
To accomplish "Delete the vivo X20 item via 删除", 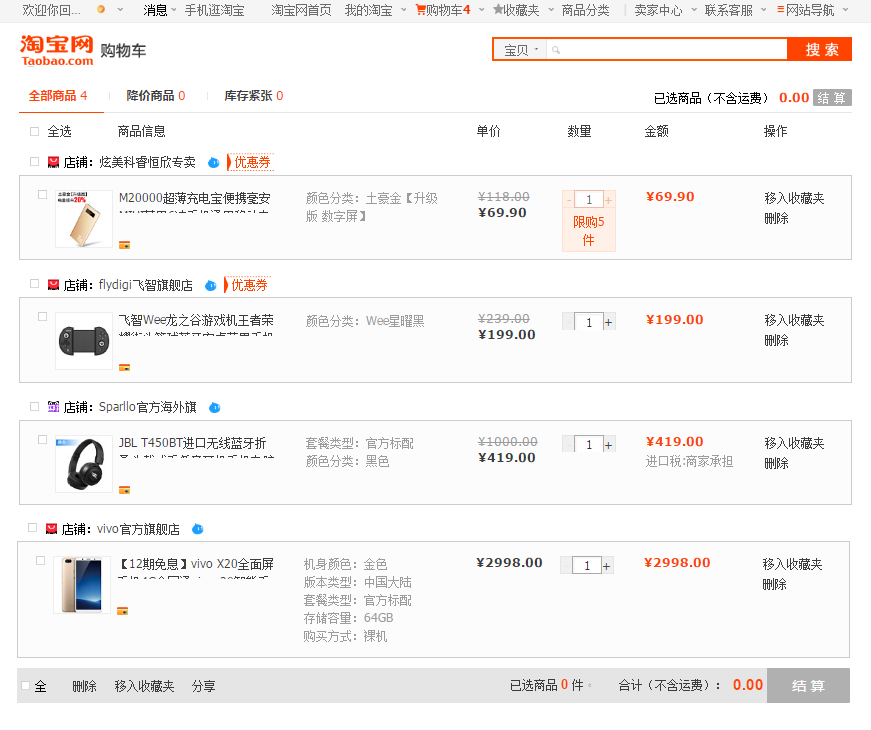I will 774,584.
